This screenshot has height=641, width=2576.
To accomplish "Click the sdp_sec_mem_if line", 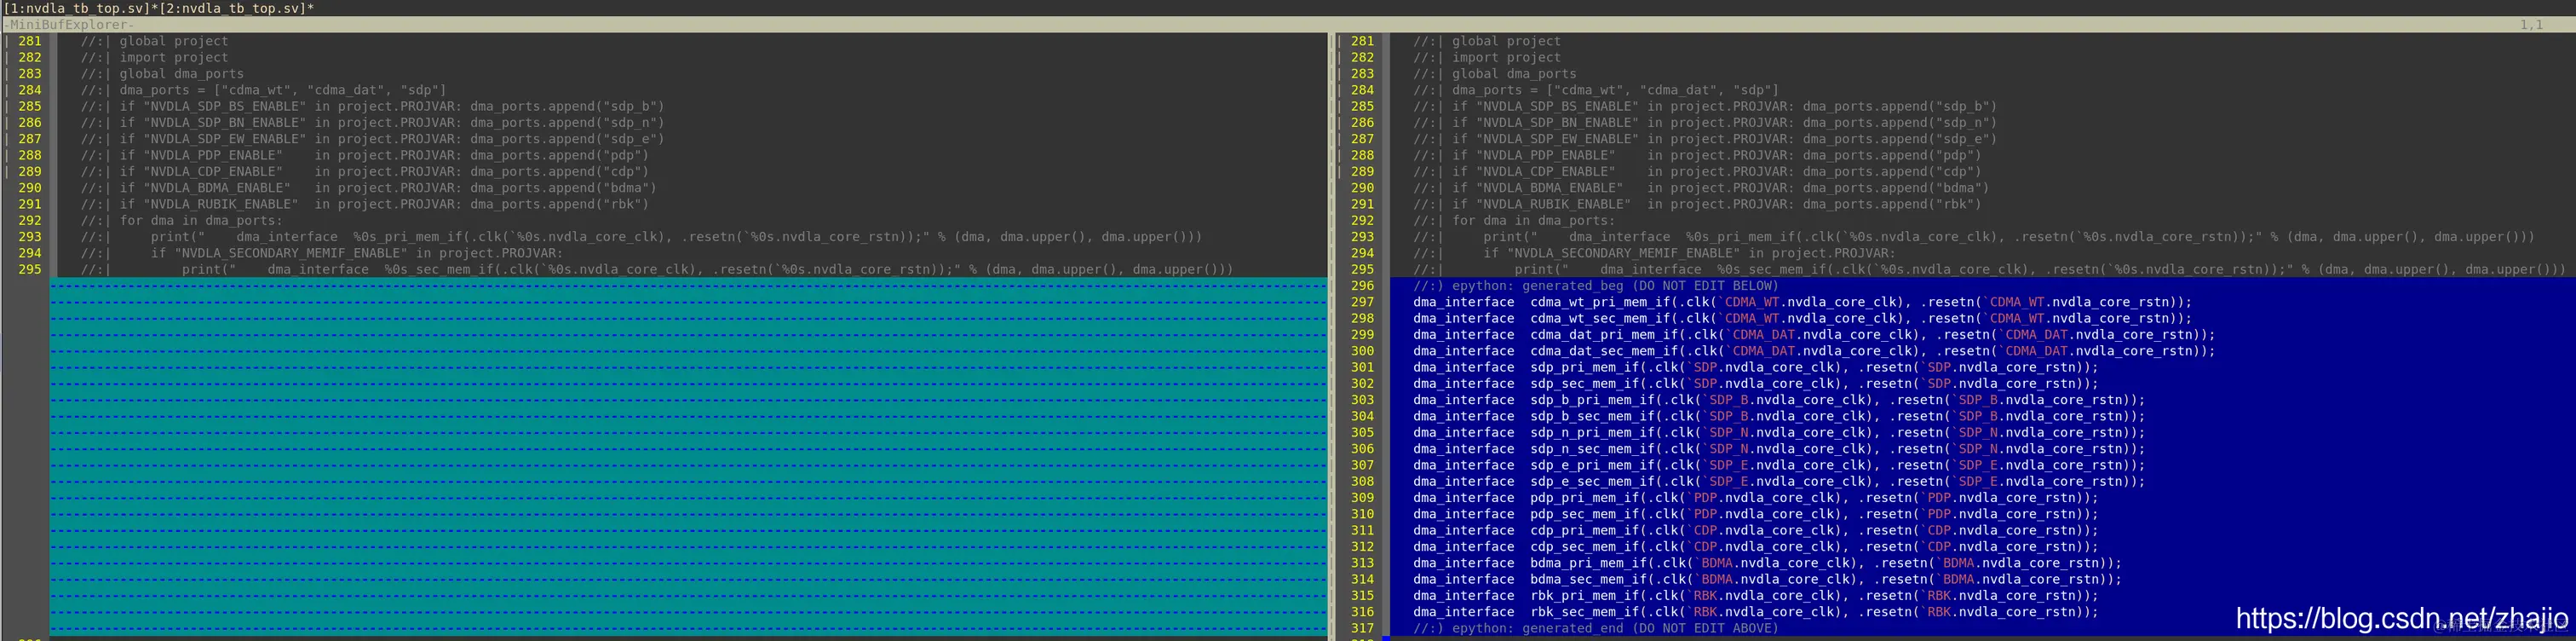I will click(x=1756, y=383).
